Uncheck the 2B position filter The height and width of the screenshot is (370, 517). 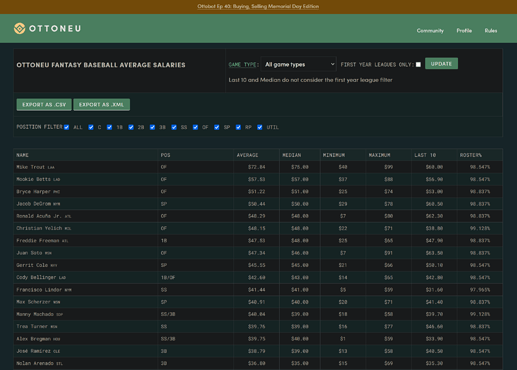(x=131, y=127)
